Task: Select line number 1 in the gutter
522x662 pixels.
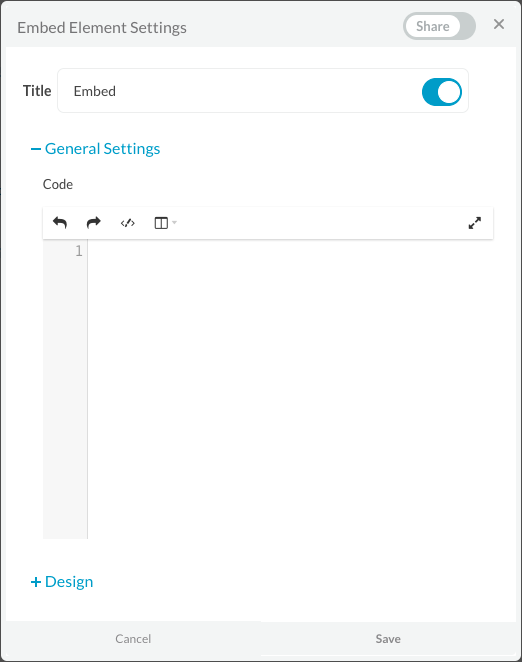Action: tap(79, 251)
